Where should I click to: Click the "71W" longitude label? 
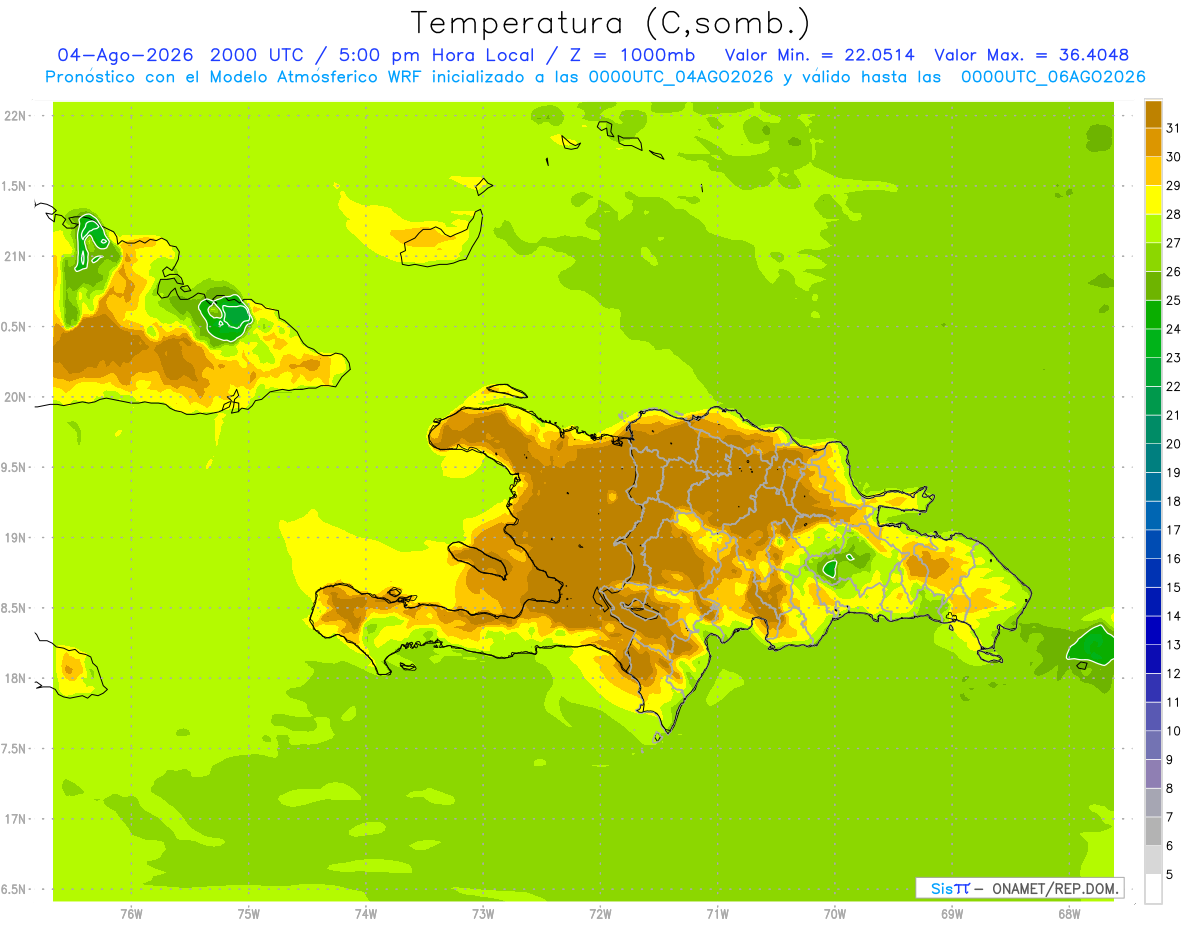pos(717,913)
